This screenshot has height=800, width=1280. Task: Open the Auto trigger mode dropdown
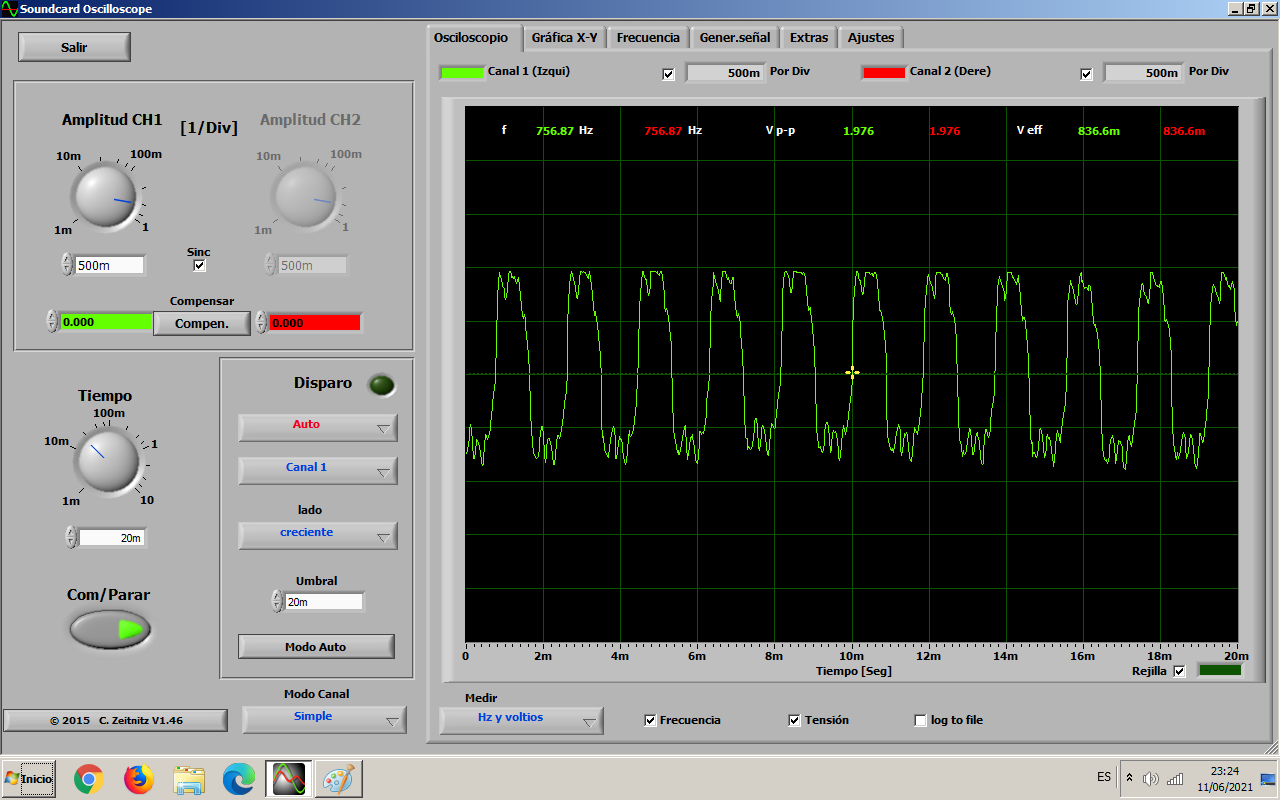coord(318,427)
